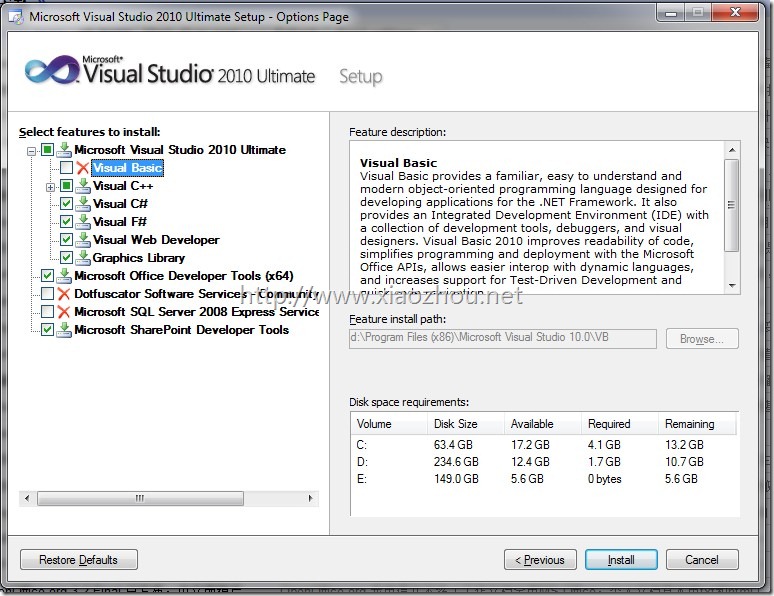Click the Disk Size column header
774x596 pixels.
tap(466, 424)
